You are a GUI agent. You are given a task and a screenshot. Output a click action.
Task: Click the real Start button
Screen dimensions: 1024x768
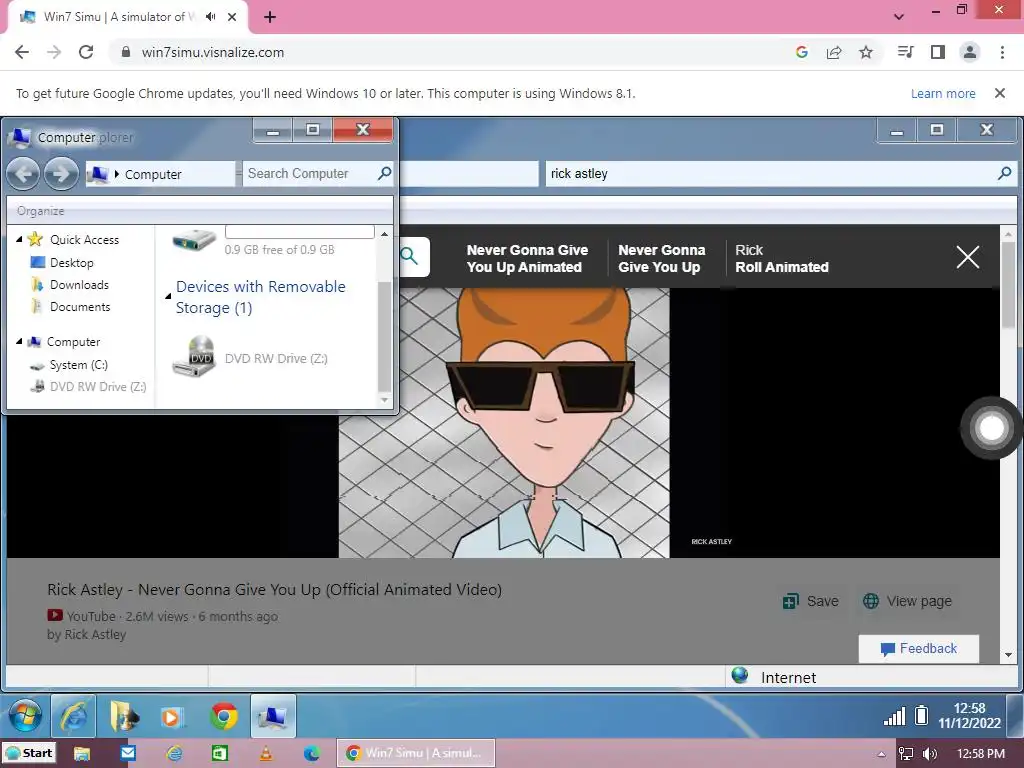pos(29,753)
